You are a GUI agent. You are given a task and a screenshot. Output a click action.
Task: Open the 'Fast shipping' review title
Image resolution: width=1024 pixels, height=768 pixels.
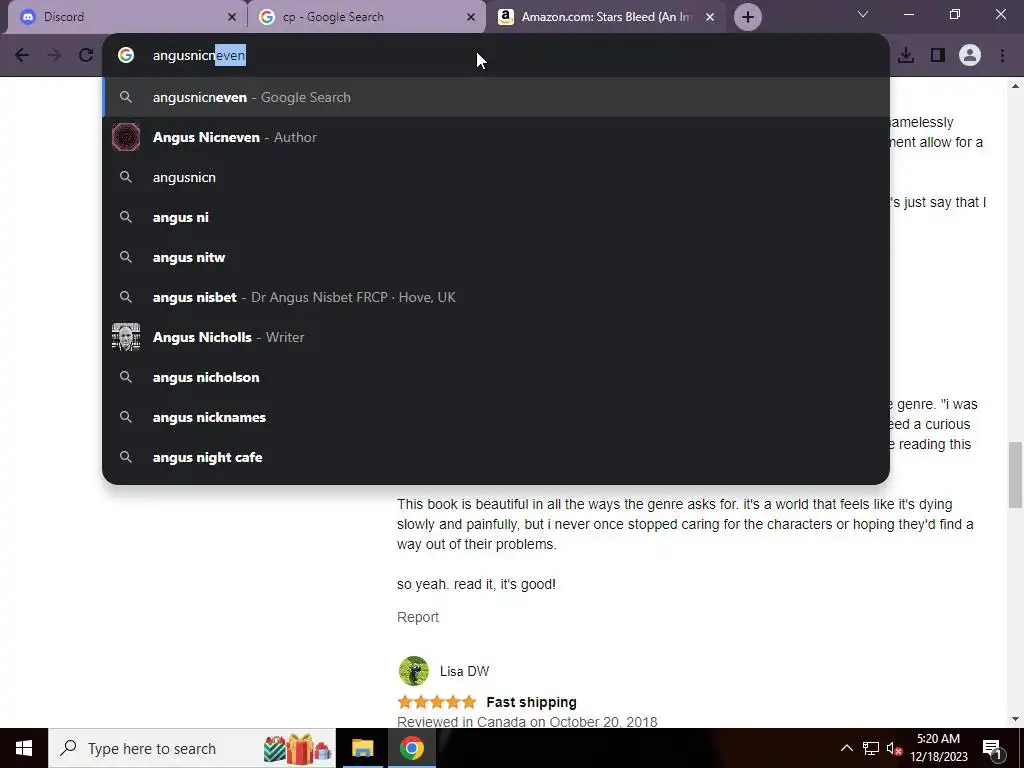pos(532,702)
